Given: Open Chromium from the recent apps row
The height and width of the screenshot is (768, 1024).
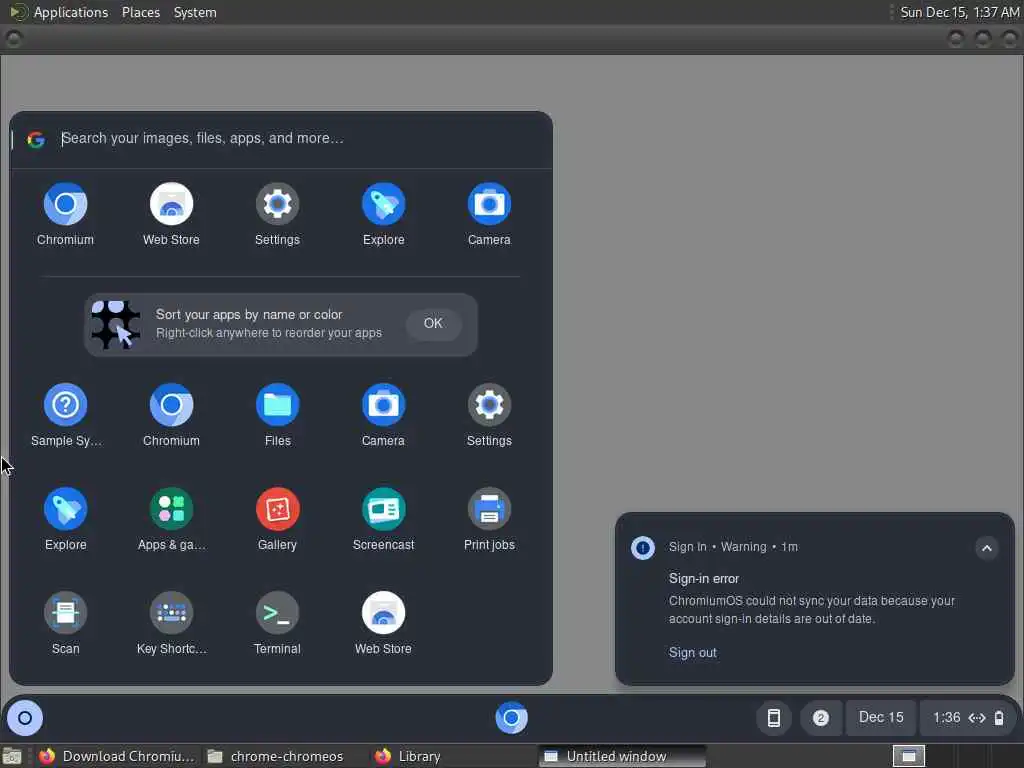Looking at the screenshot, I should 65,214.
